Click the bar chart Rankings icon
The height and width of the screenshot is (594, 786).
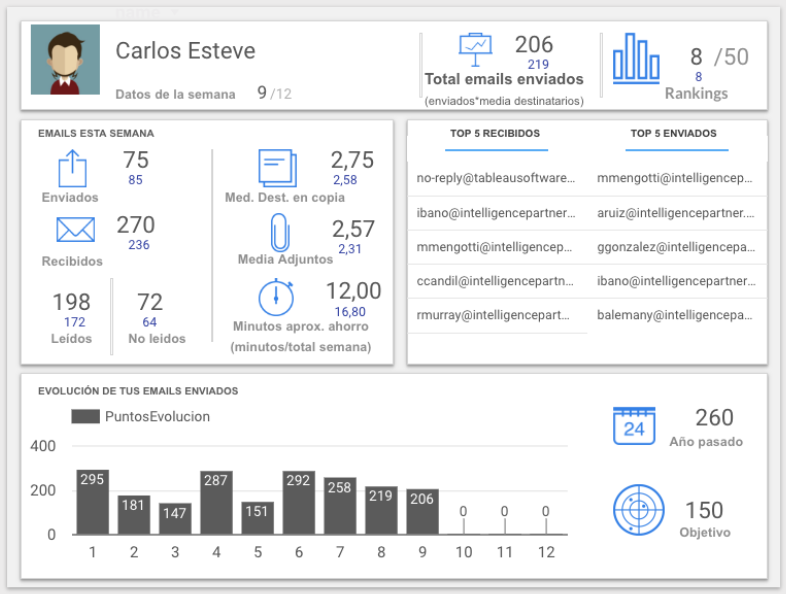[636, 57]
